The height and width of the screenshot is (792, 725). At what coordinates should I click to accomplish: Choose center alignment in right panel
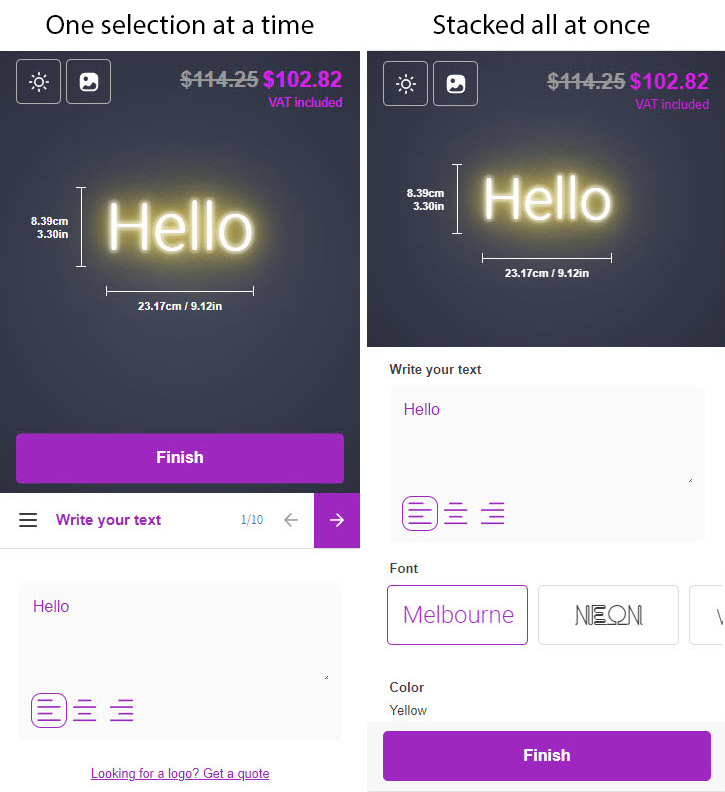456,514
